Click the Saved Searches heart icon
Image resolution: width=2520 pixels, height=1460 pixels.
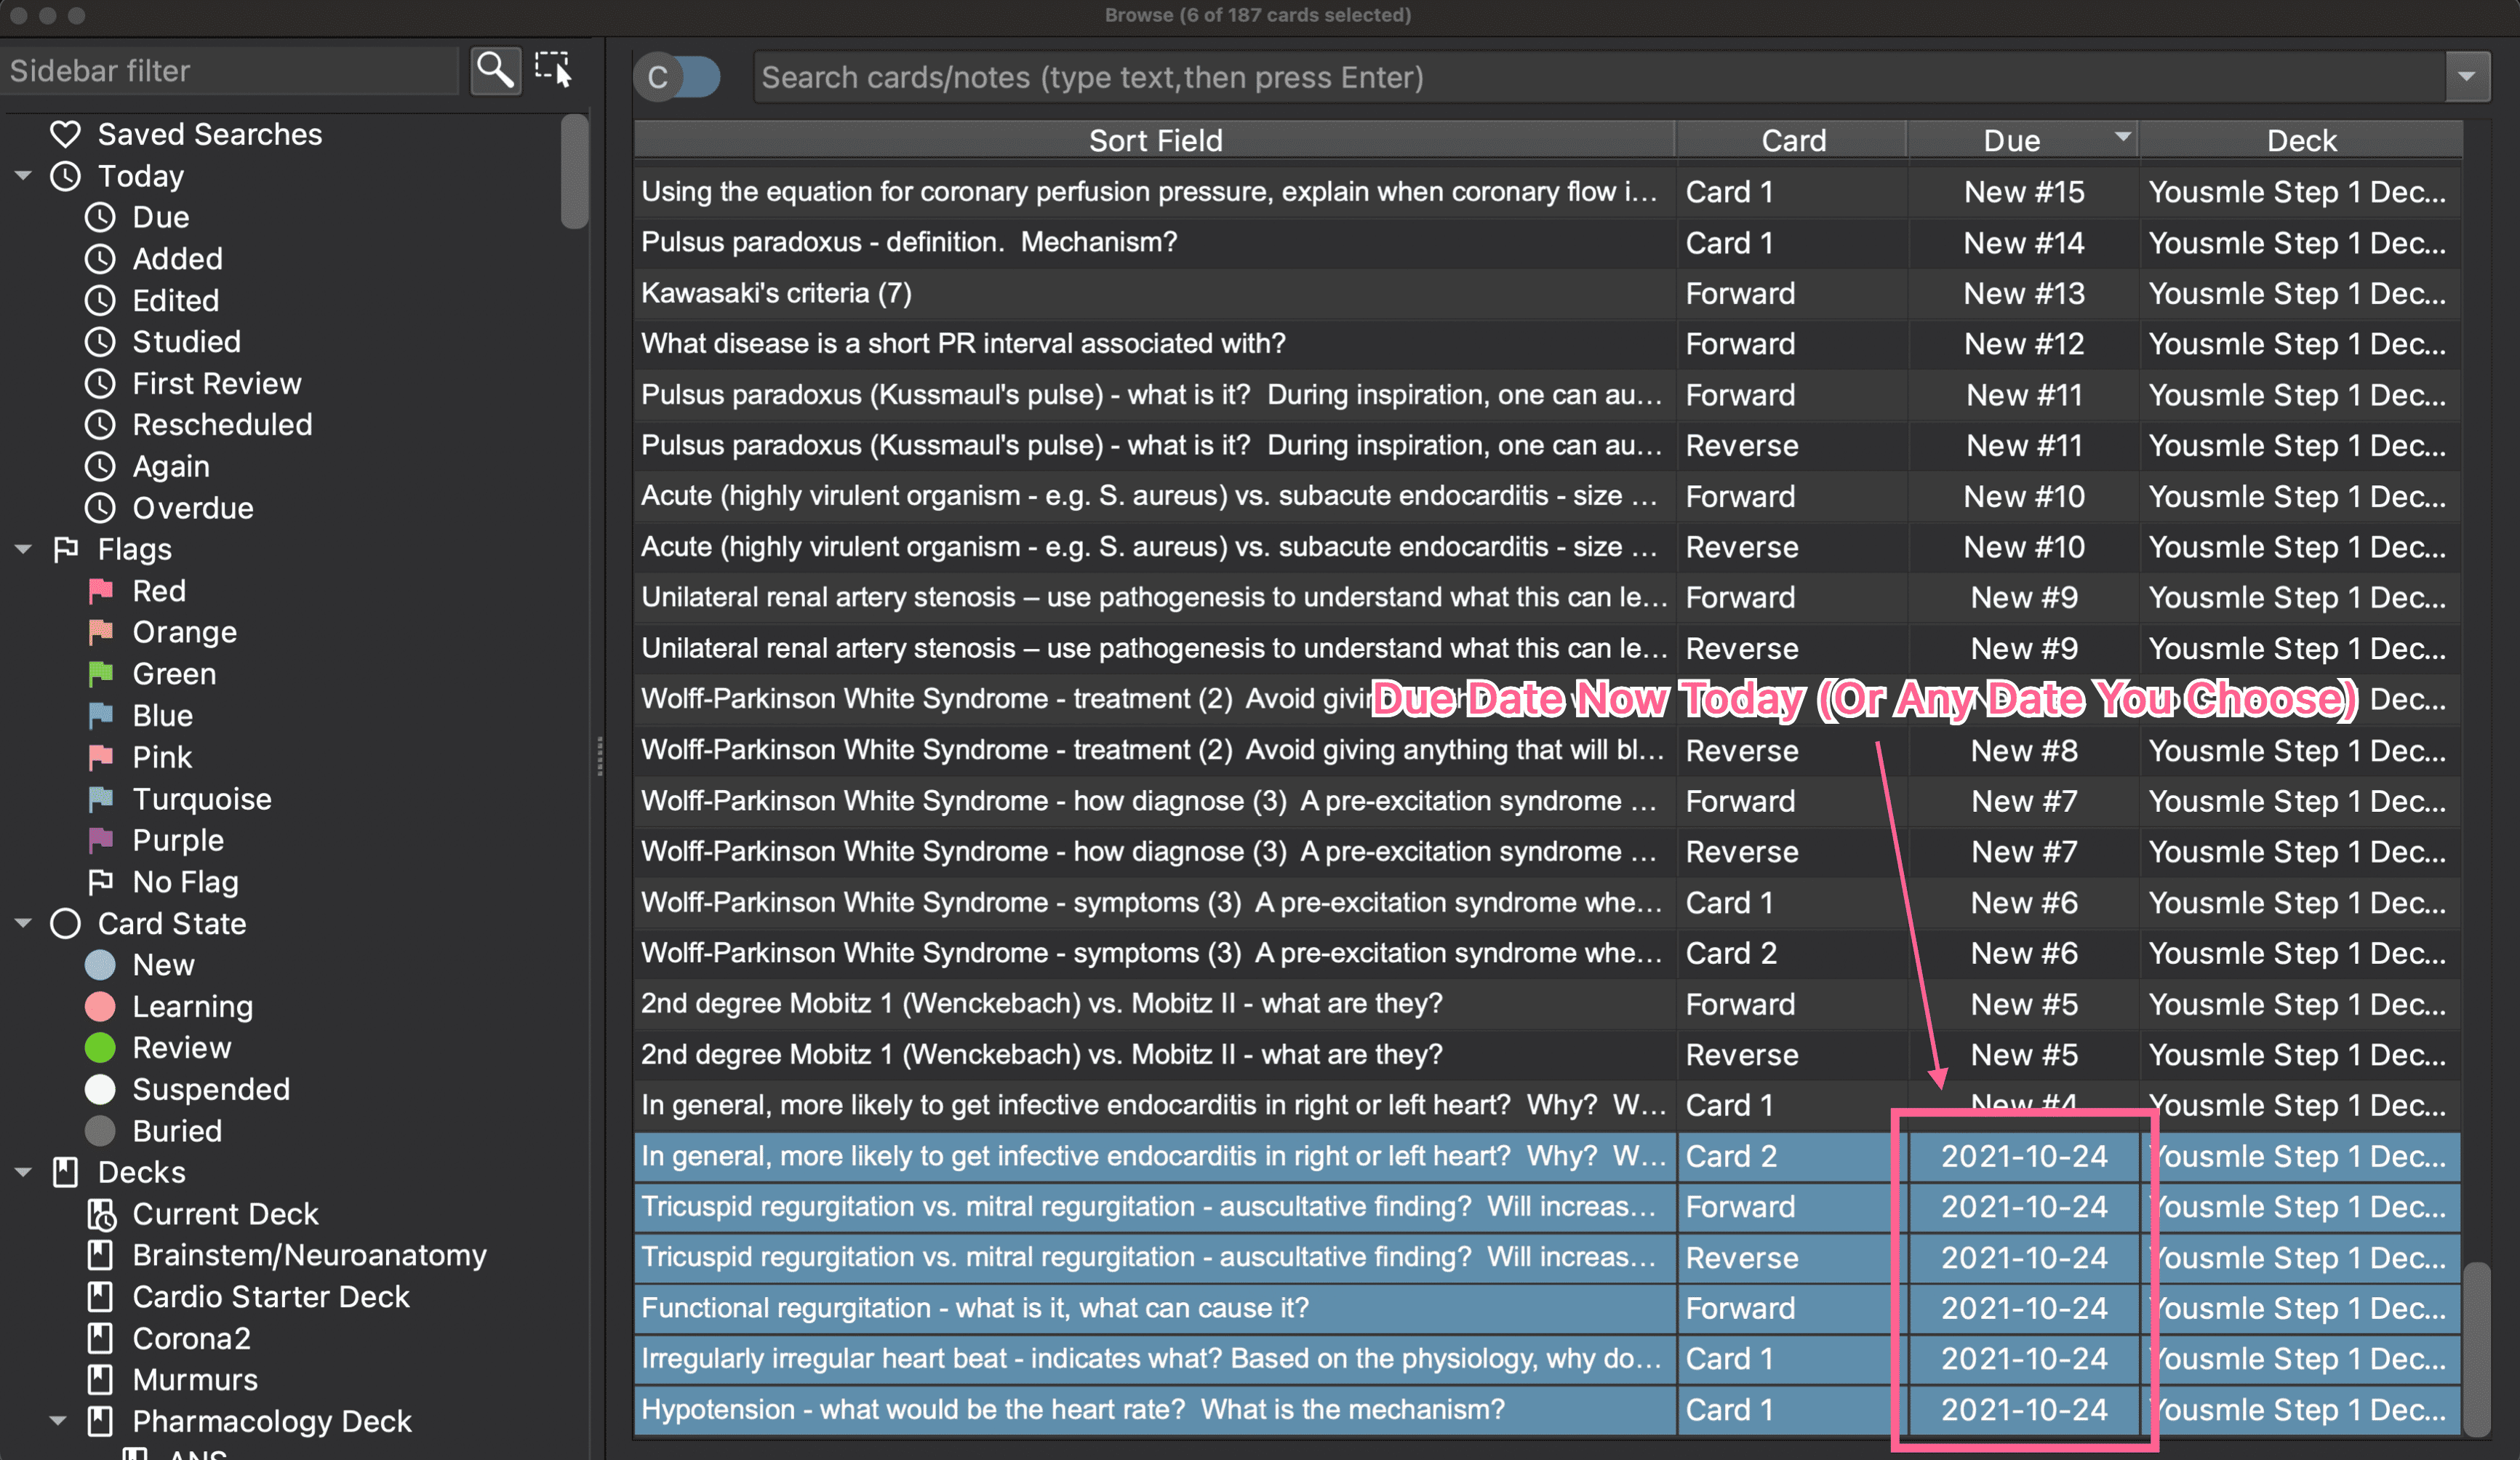coord(66,134)
